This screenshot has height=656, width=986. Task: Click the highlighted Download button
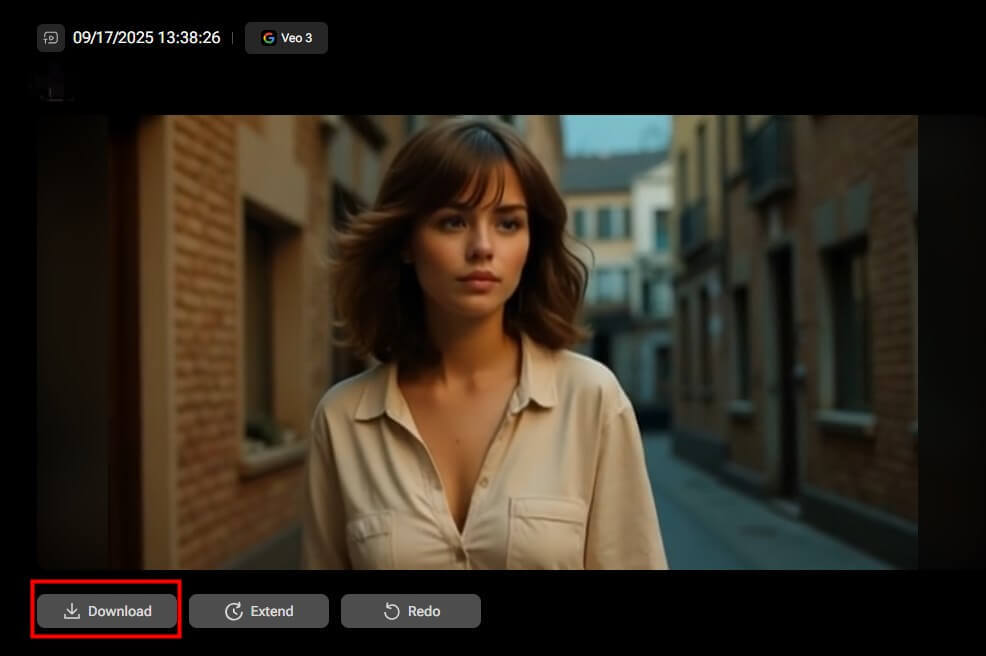pos(105,610)
